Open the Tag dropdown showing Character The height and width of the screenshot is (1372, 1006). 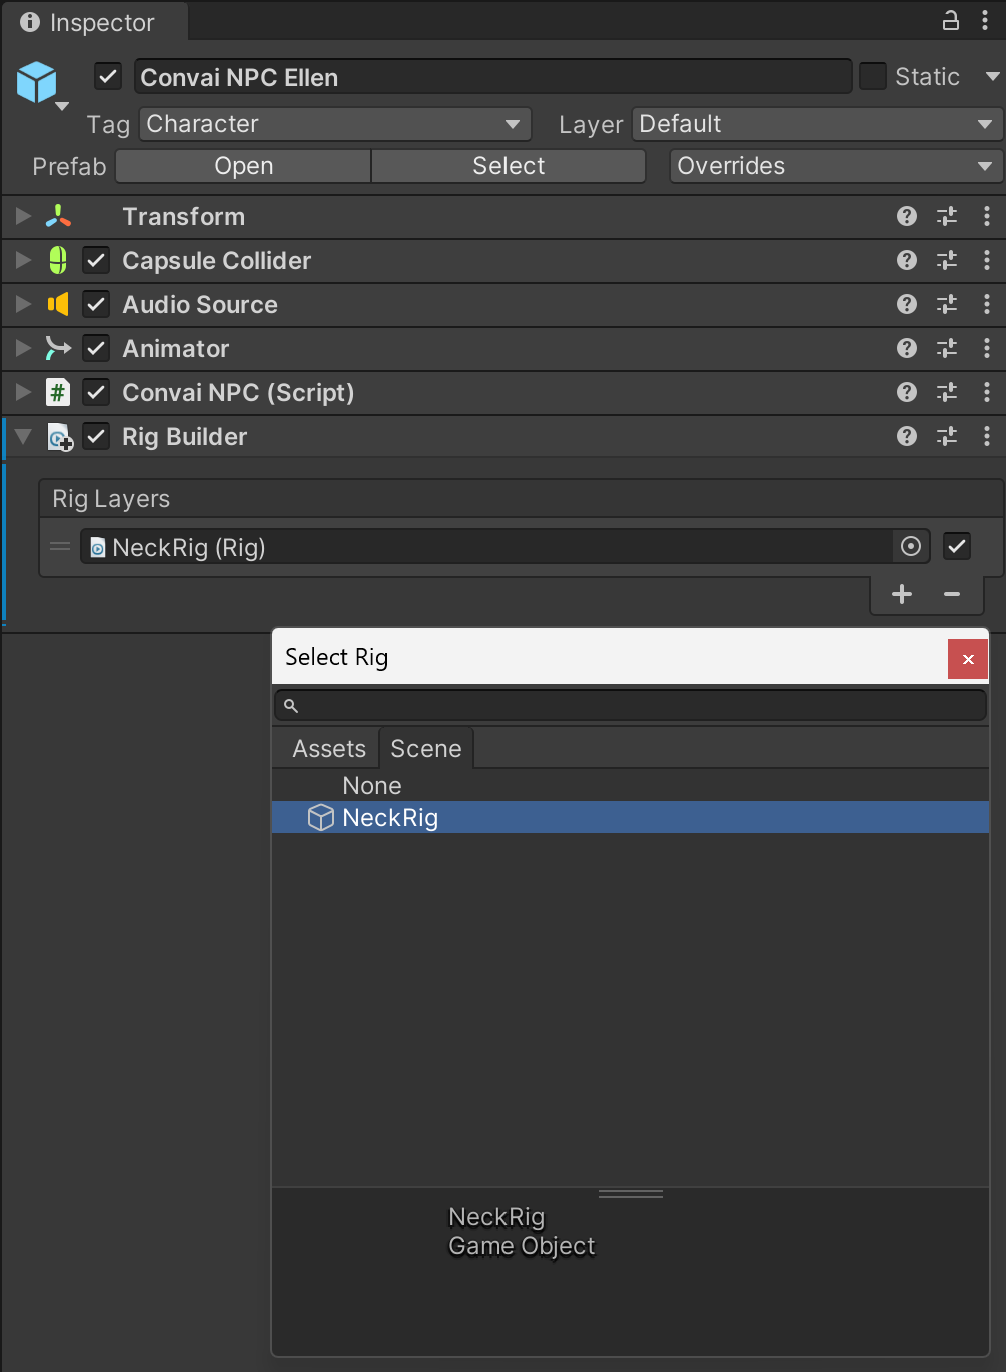coord(335,124)
